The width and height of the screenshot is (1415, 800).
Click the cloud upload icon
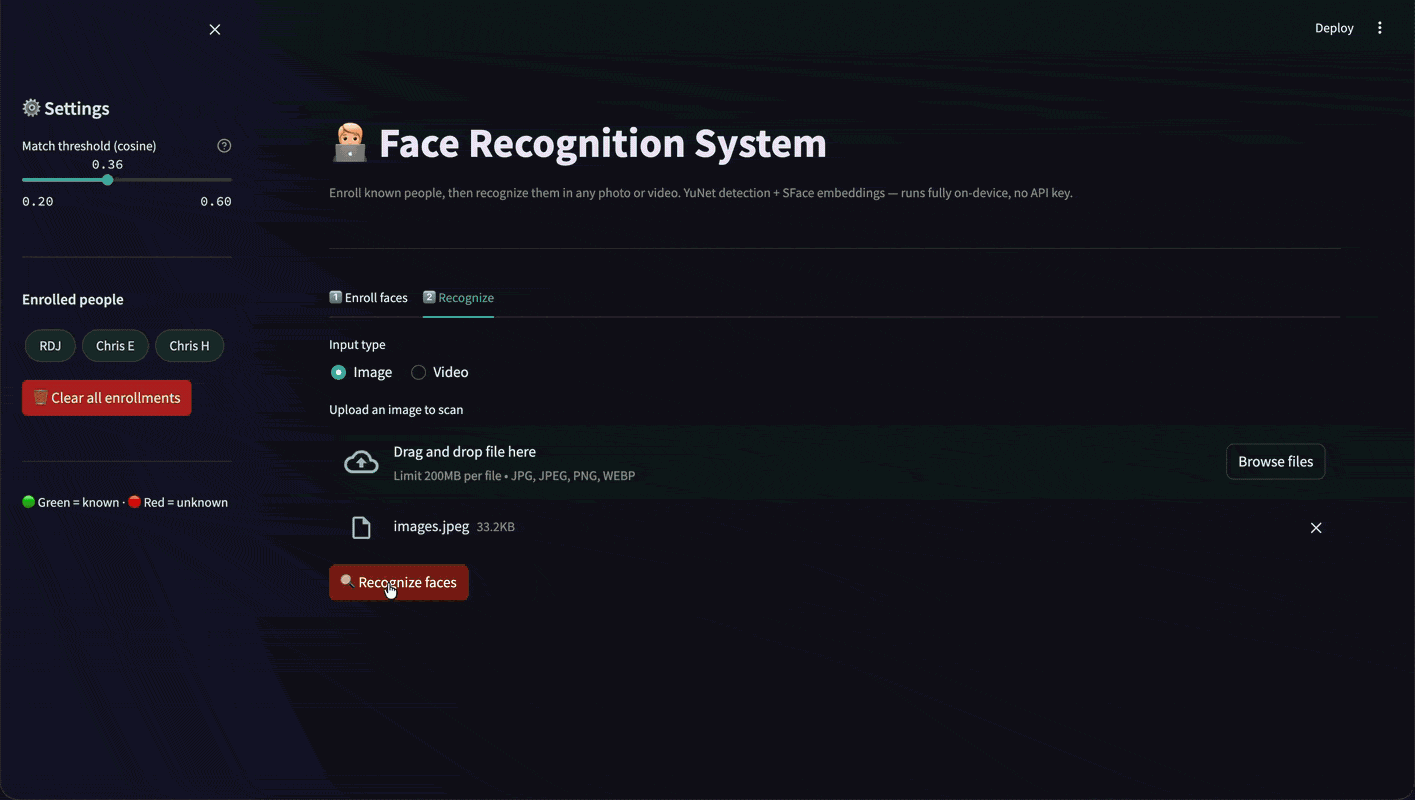361,462
